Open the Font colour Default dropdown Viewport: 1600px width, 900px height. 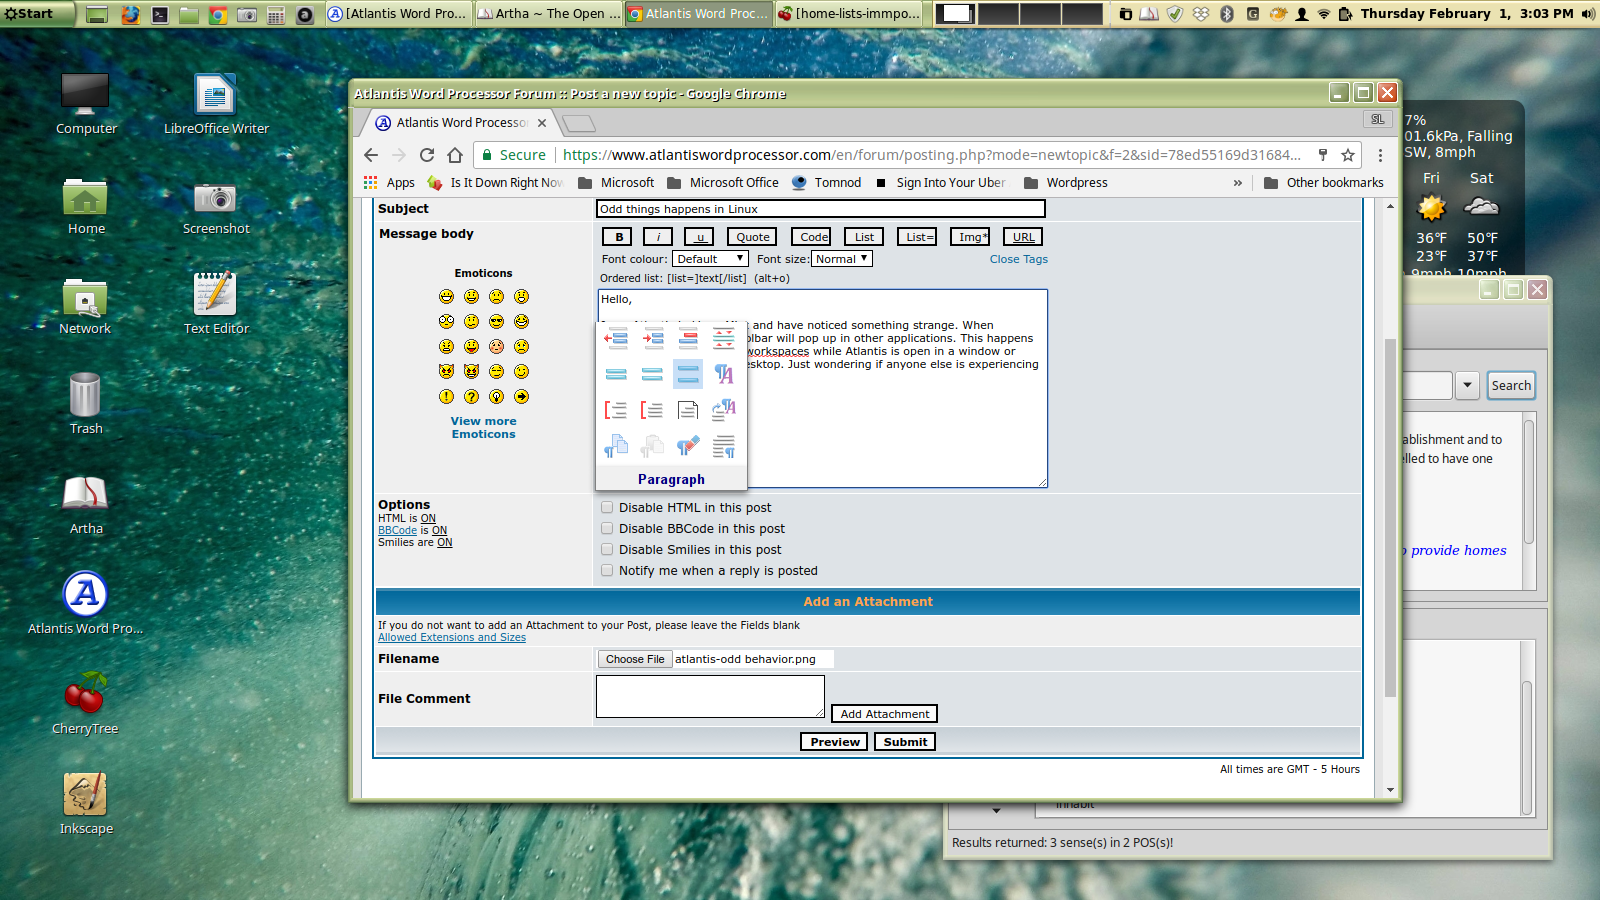[710, 259]
